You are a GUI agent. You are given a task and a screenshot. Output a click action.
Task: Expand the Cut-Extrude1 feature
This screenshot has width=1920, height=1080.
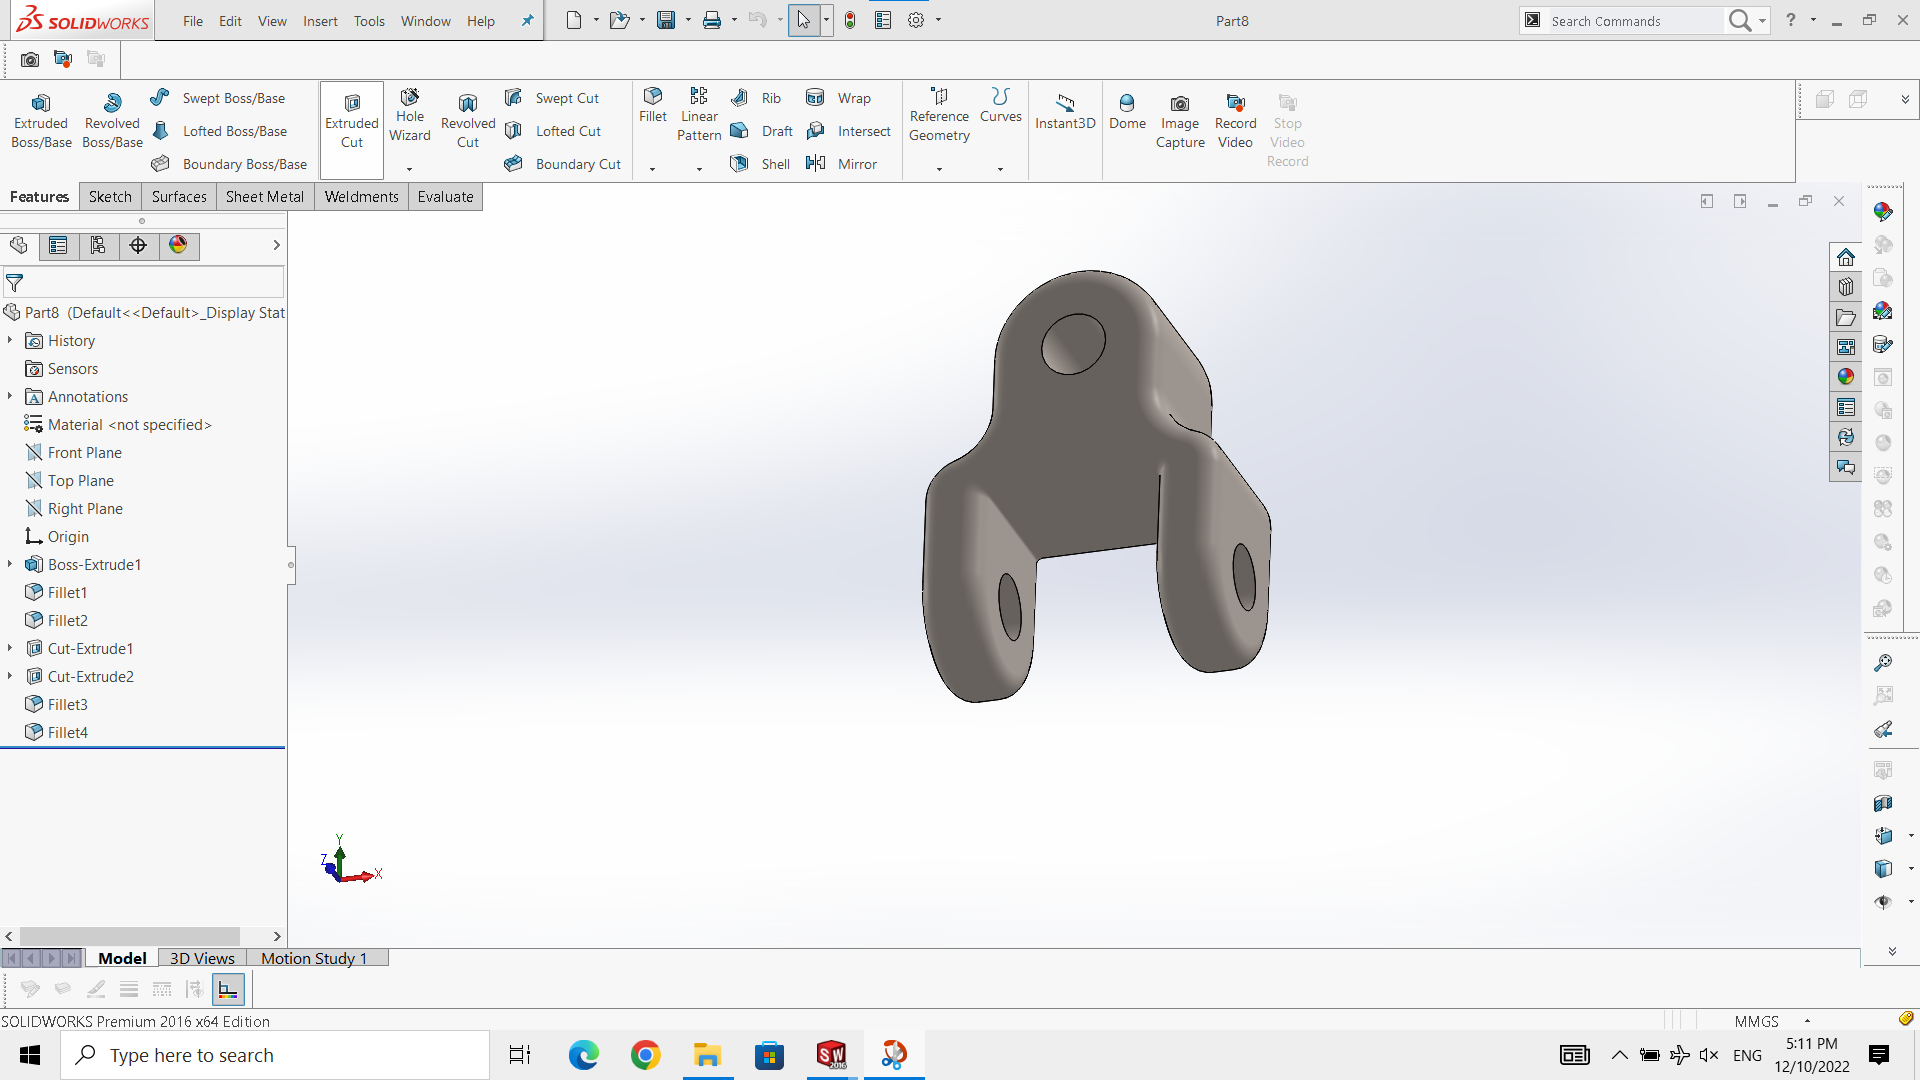10,649
